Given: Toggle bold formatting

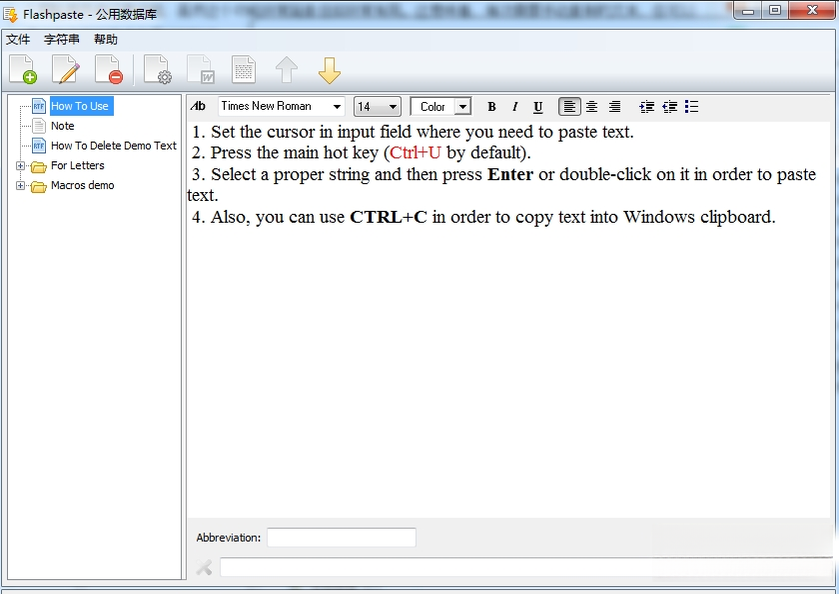Looking at the screenshot, I should (x=492, y=106).
